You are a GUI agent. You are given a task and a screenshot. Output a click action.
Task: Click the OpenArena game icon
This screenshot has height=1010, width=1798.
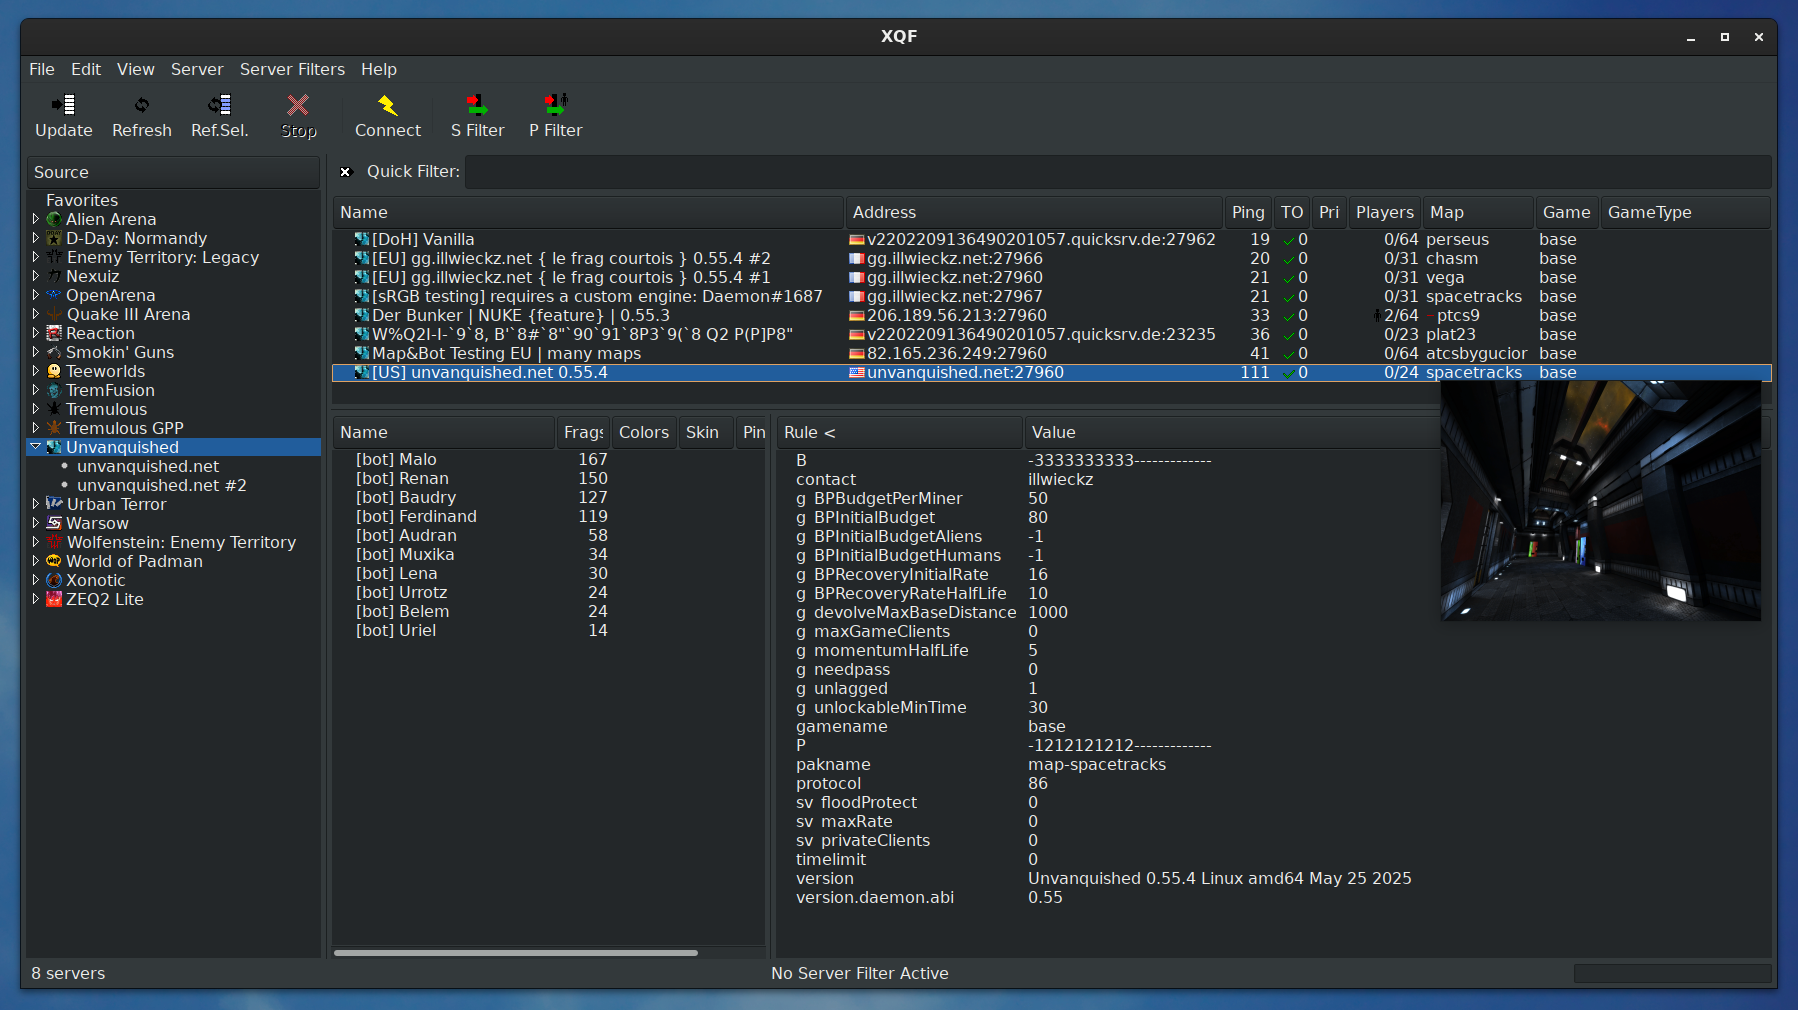tap(55, 295)
